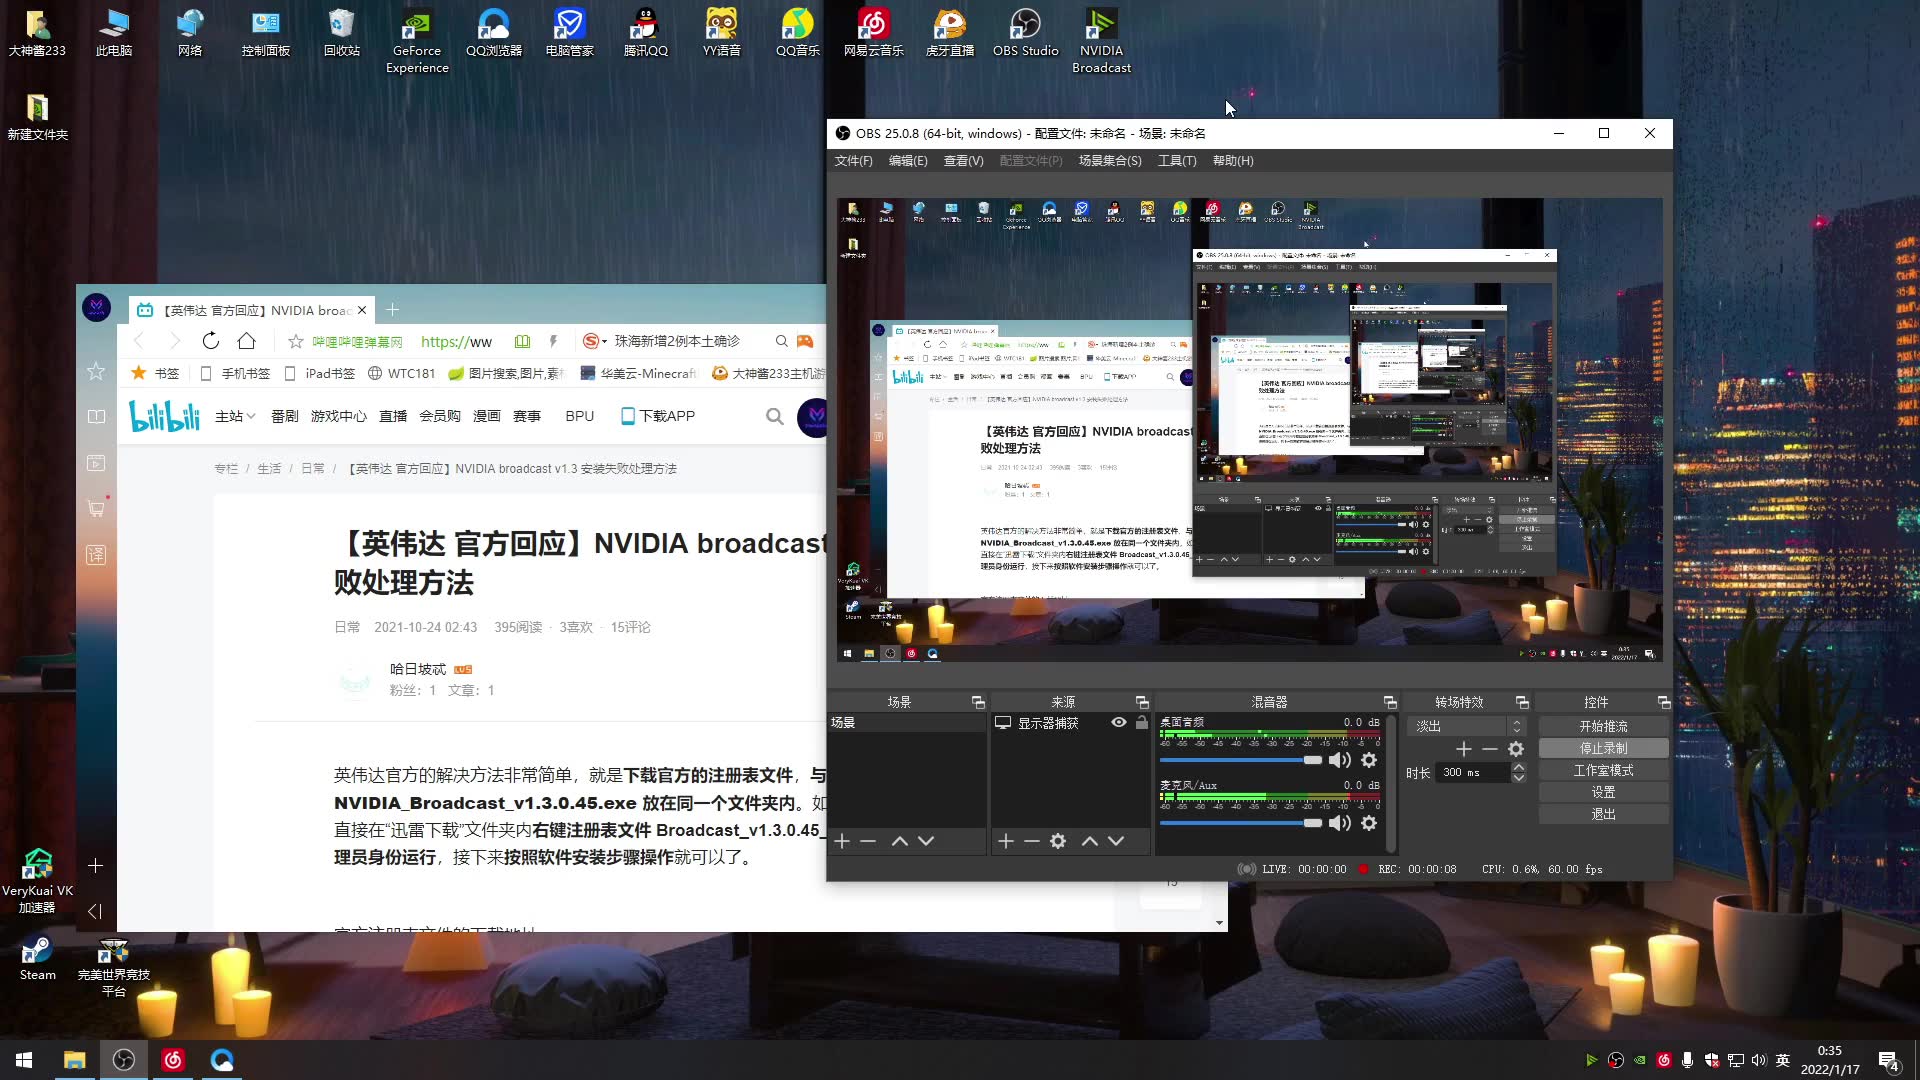Move source up with arrow icon

click(x=1090, y=841)
